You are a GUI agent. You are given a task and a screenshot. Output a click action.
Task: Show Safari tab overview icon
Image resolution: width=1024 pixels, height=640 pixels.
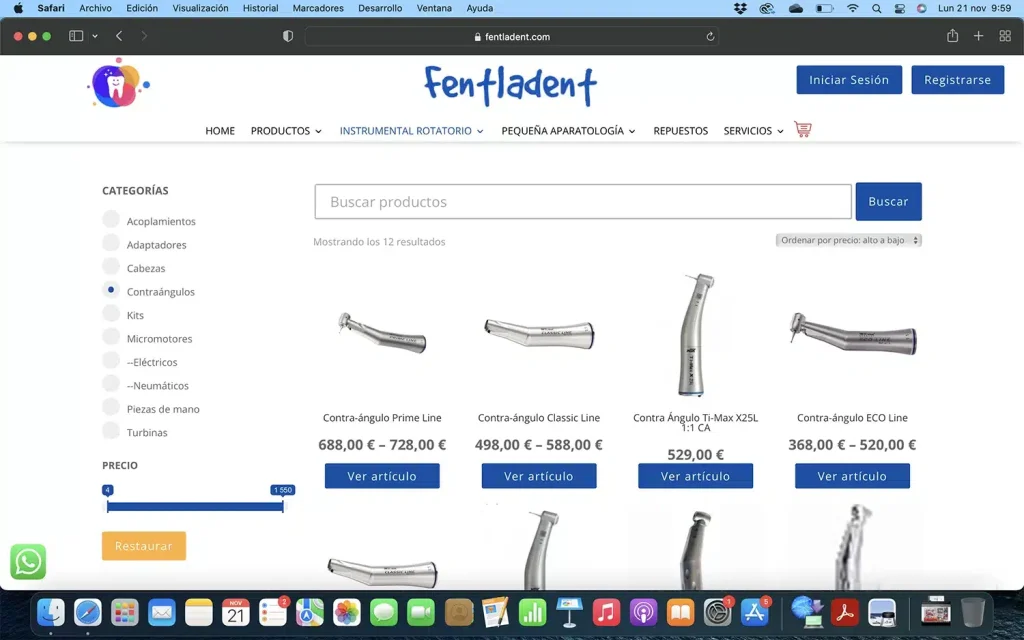pyautogui.click(x=1005, y=36)
